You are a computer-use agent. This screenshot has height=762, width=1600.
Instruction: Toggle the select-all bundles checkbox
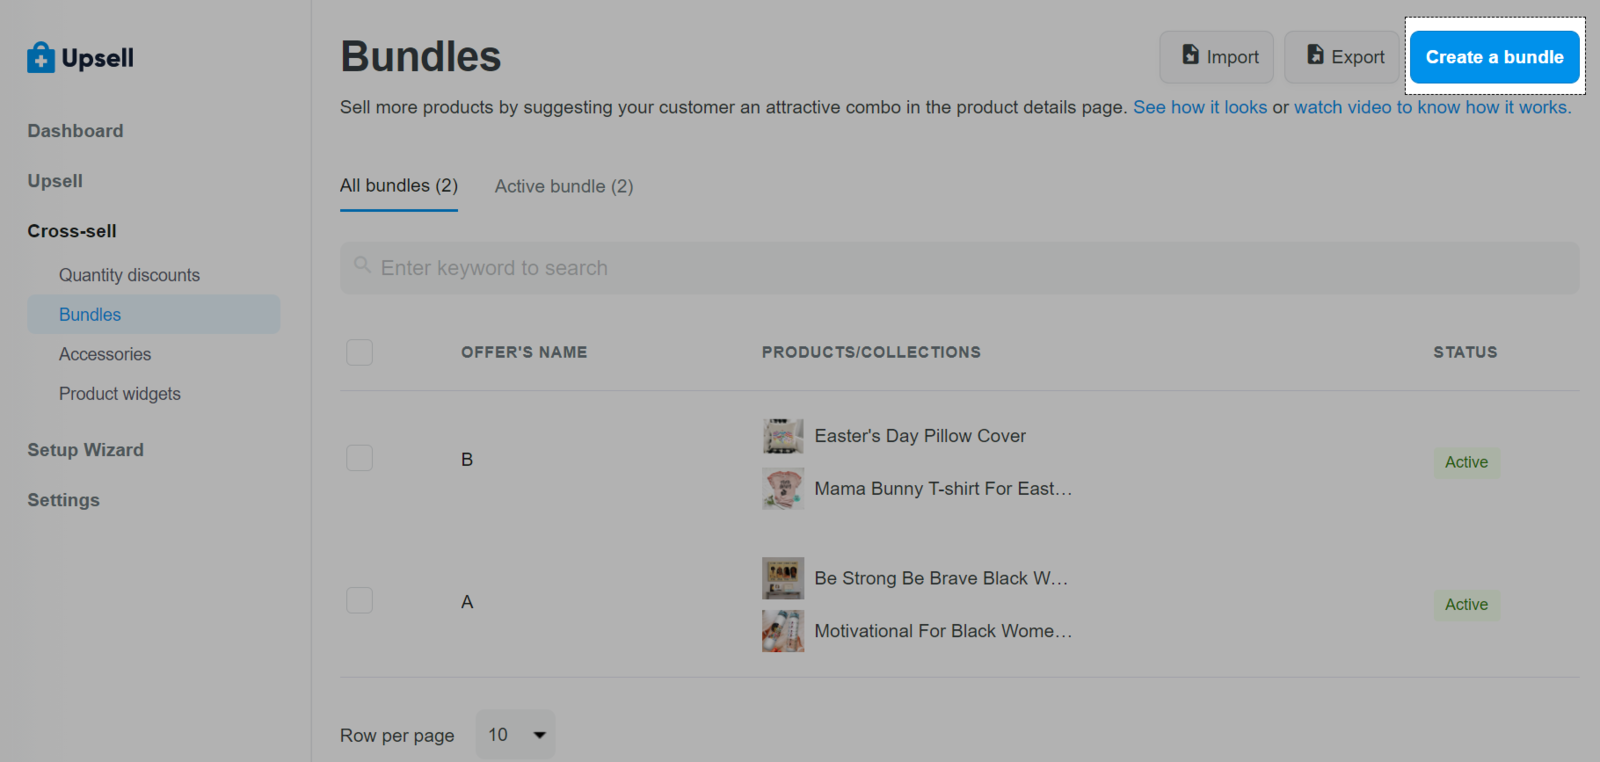tap(359, 352)
